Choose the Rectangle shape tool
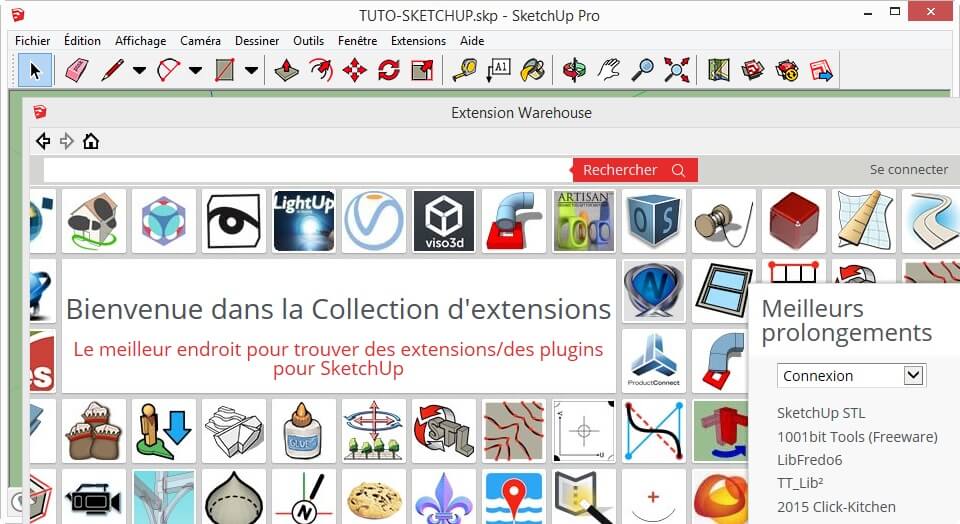The width and height of the screenshot is (960, 524). tap(224, 70)
